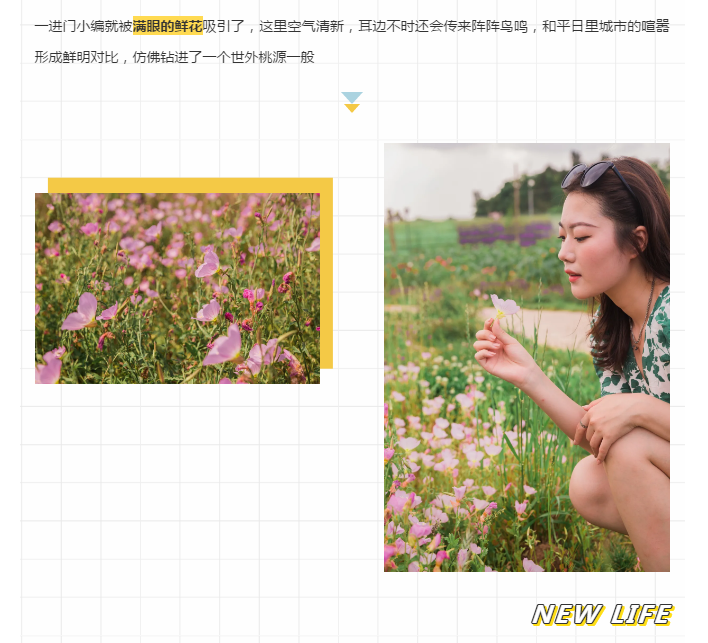708x643 pixels.
Task: Click the highlighted text 满眼的鲜花
Action: (x=168, y=26)
